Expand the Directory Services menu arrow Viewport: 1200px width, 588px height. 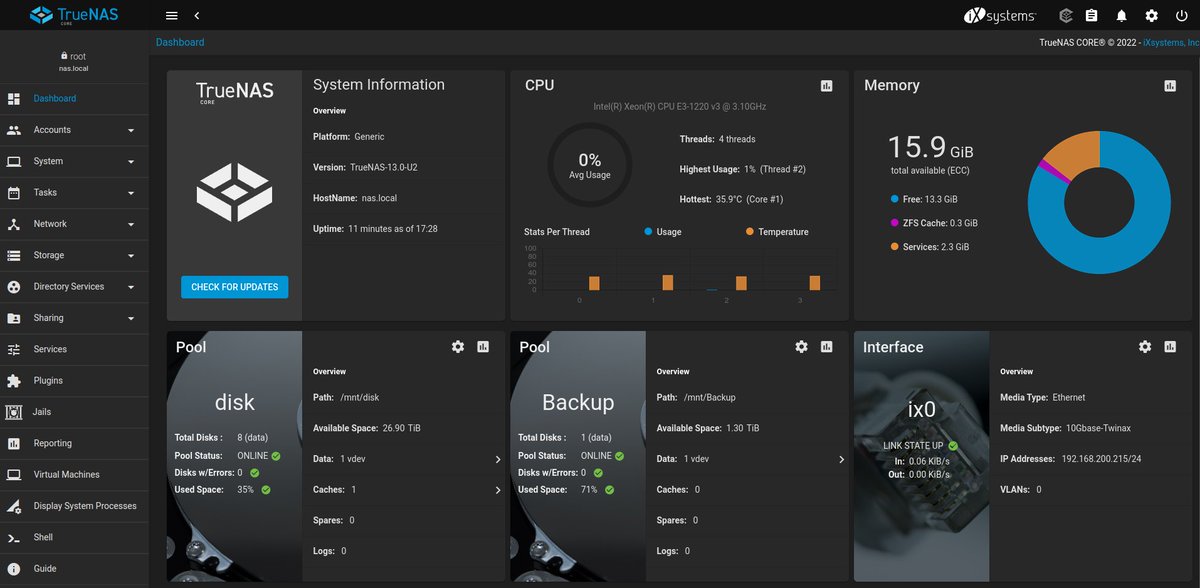pos(131,287)
